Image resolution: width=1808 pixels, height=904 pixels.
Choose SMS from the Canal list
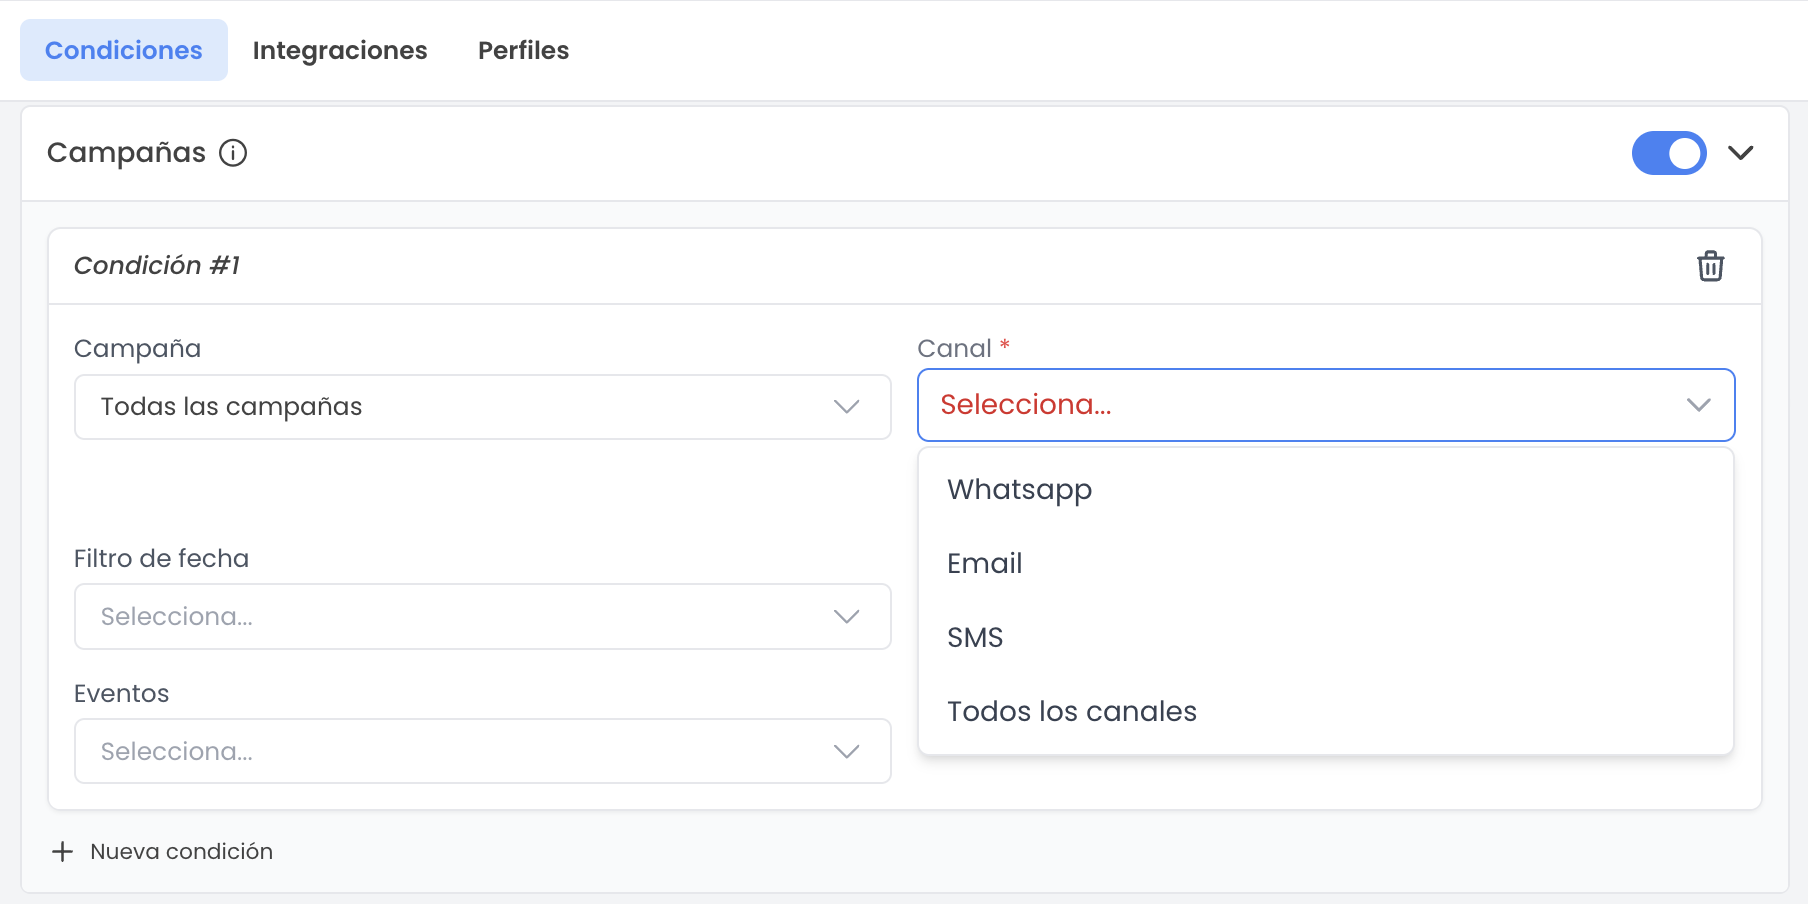pyautogui.click(x=976, y=637)
